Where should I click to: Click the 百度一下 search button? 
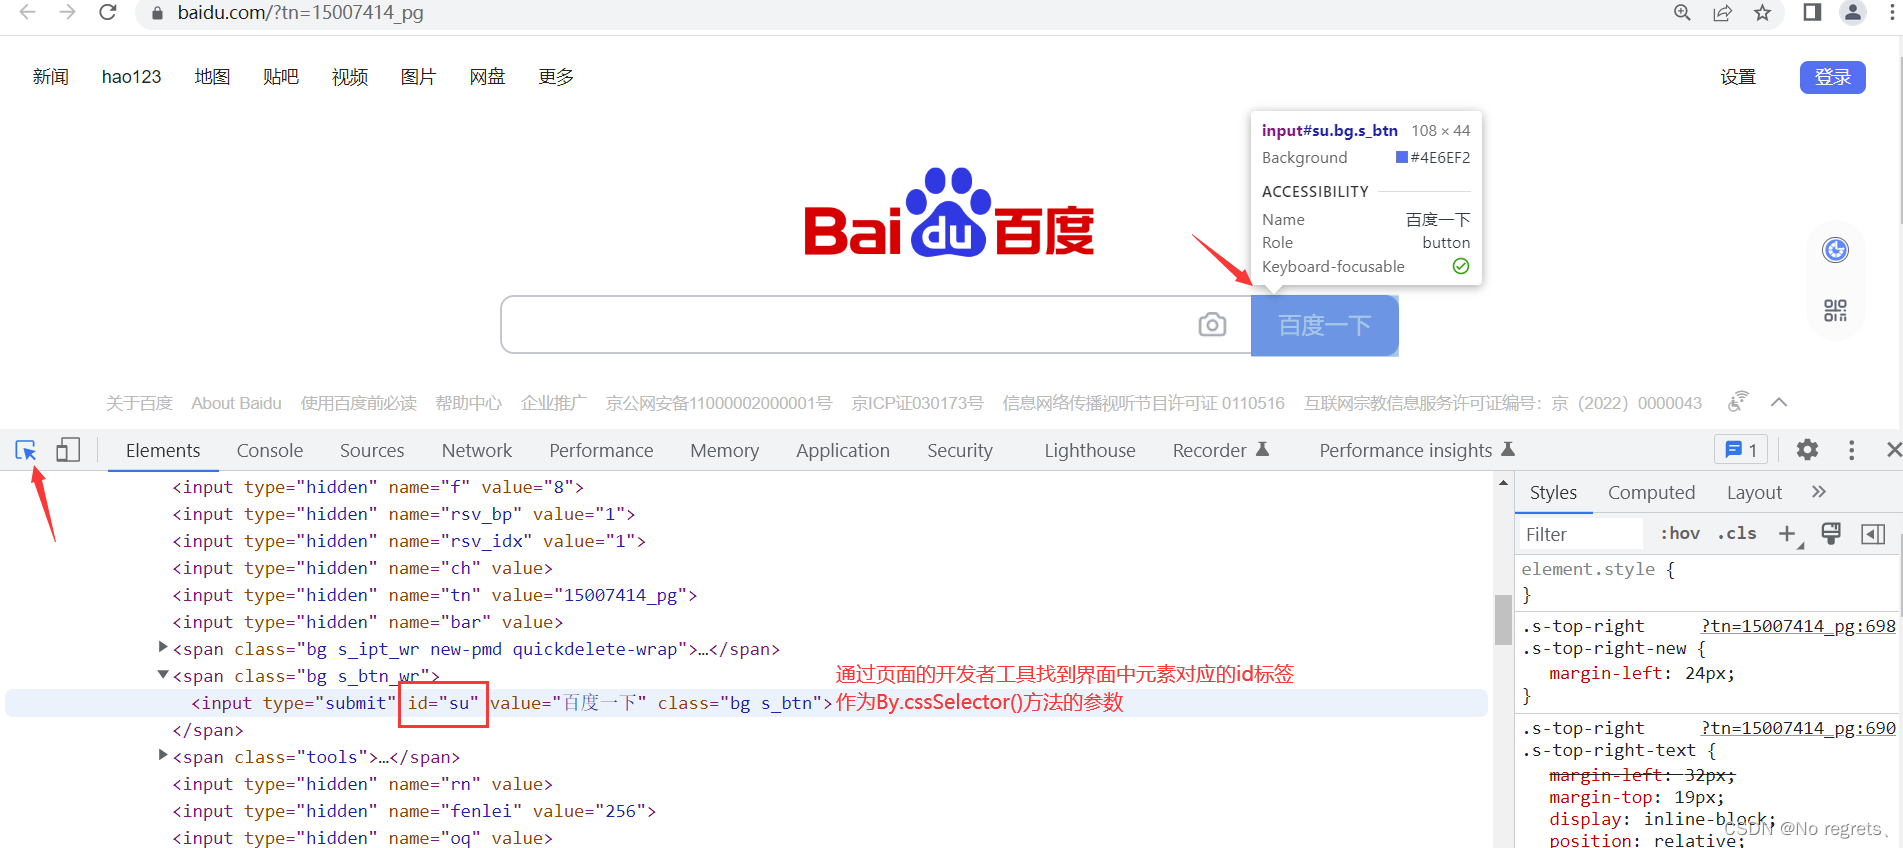pos(1325,325)
